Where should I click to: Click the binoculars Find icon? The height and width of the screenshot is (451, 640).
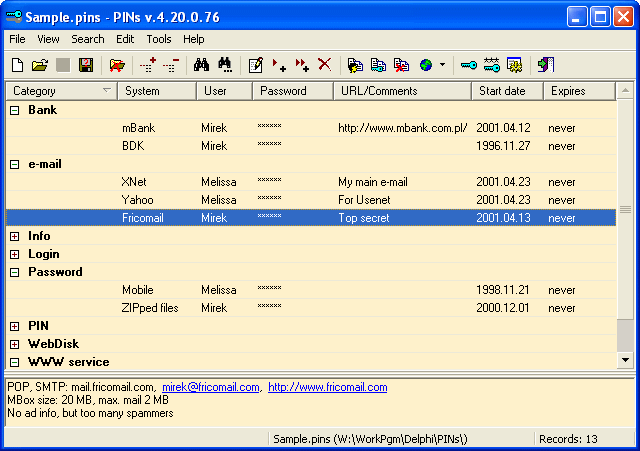pyautogui.click(x=201, y=65)
